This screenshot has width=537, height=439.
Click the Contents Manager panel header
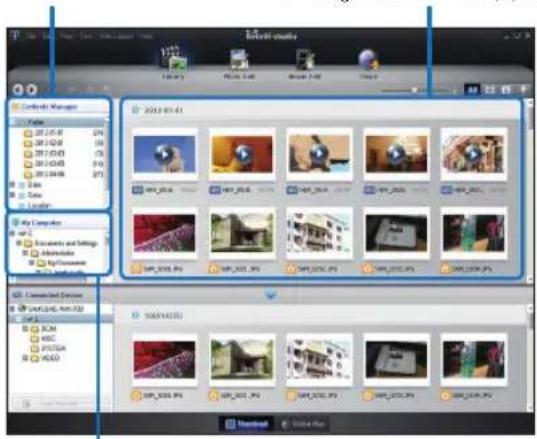[x=58, y=107]
